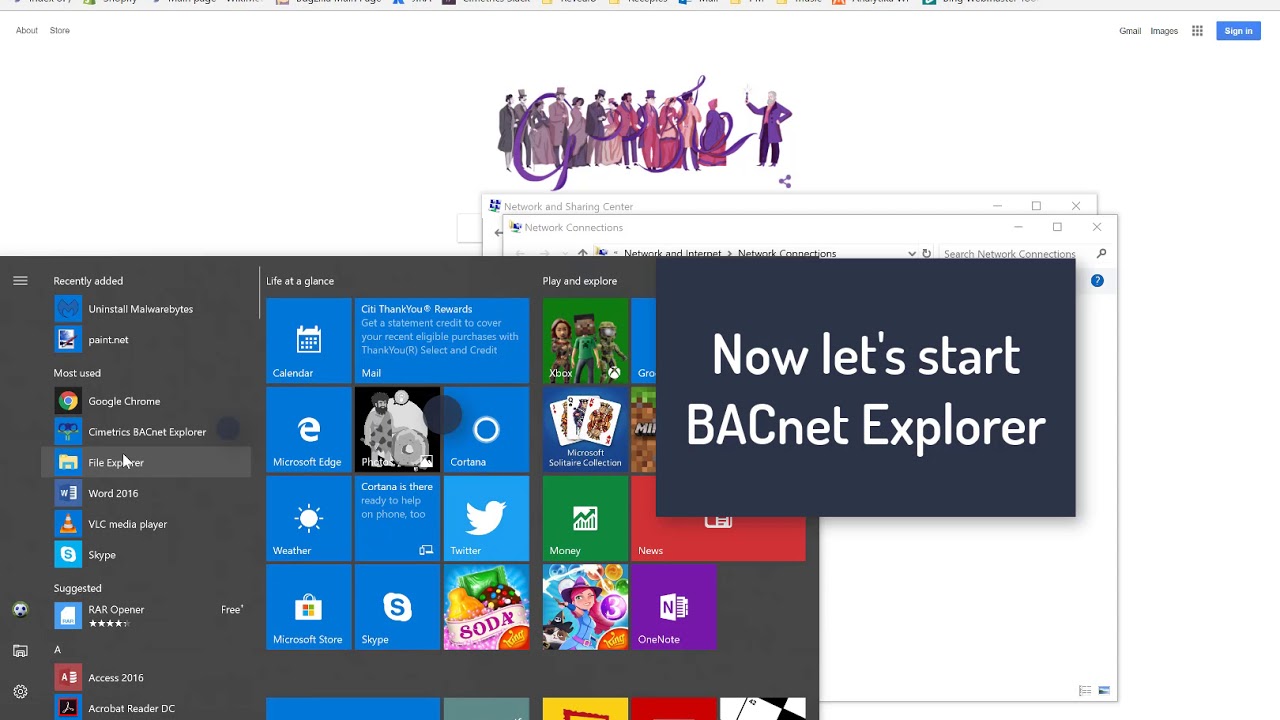
Task: Click the Google Sign in button
Action: pos(1238,31)
